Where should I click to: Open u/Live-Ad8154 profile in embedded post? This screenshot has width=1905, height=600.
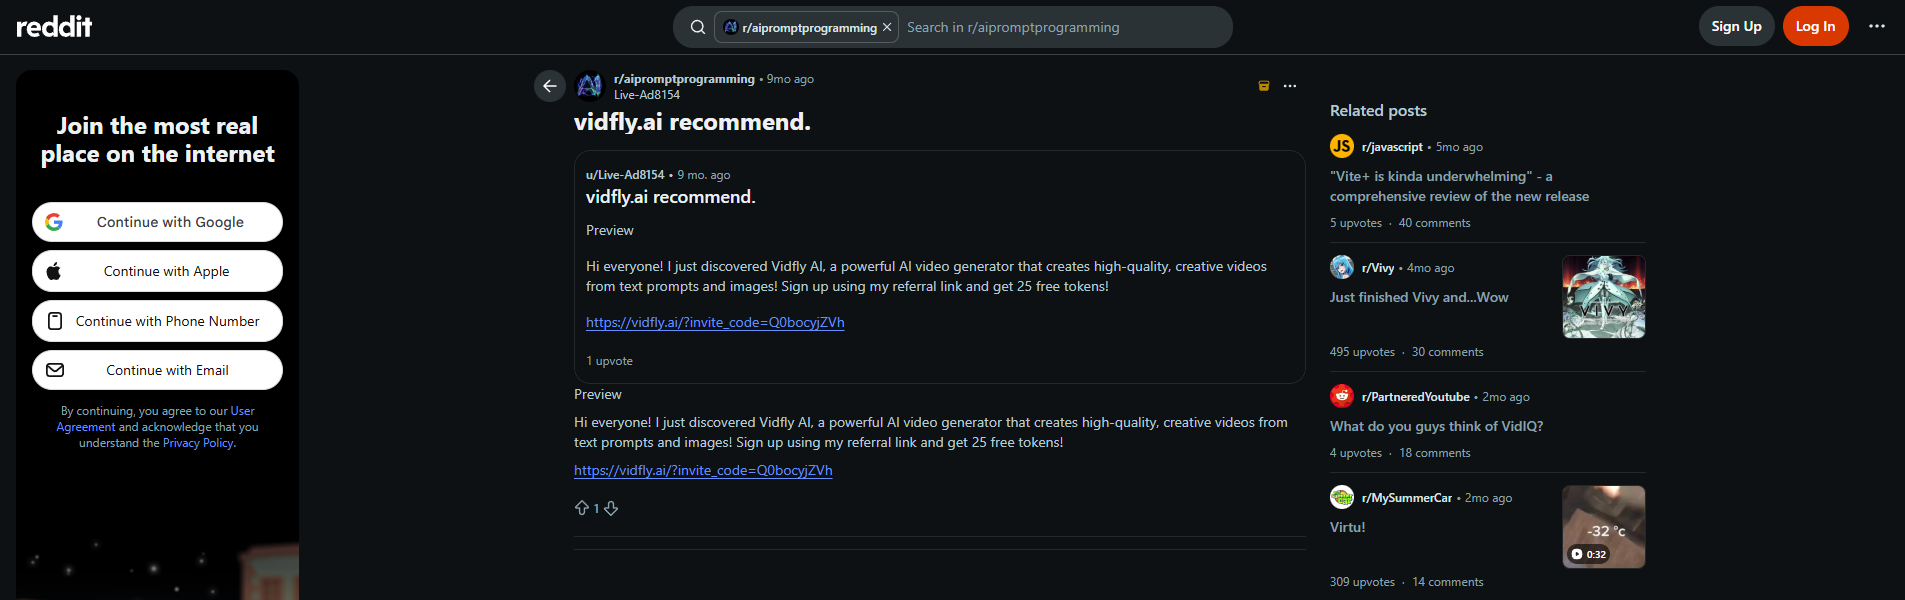(625, 175)
